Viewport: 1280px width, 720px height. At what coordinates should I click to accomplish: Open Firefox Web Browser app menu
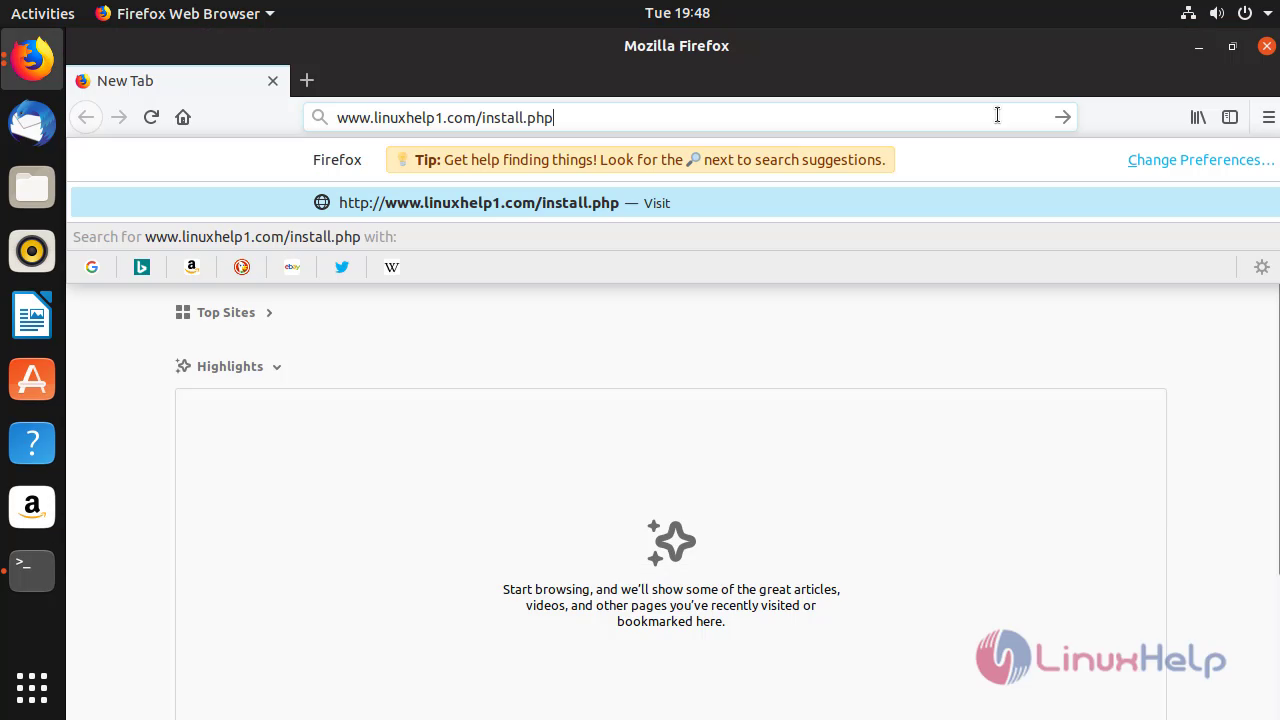click(x=185, y=13)
